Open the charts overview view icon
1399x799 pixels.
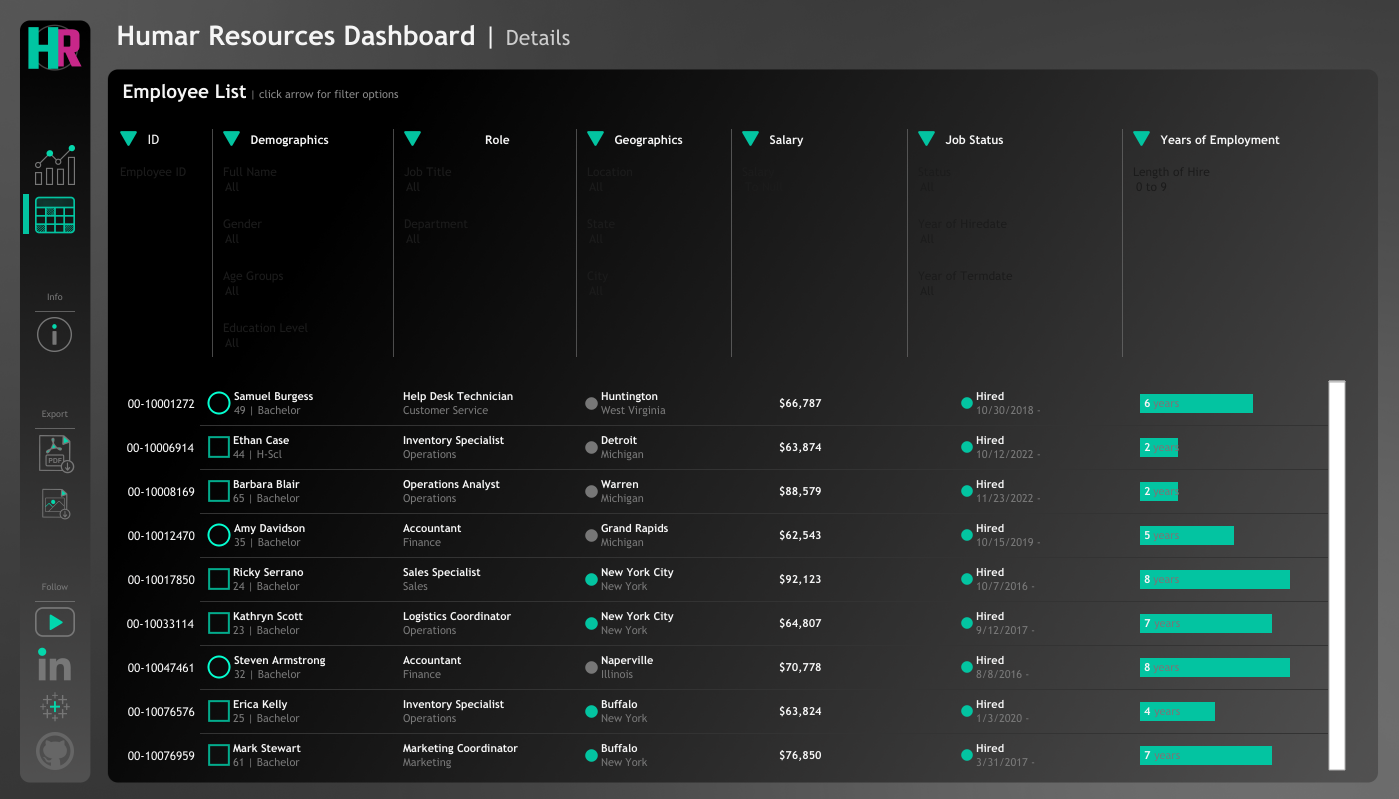point(54,164)
